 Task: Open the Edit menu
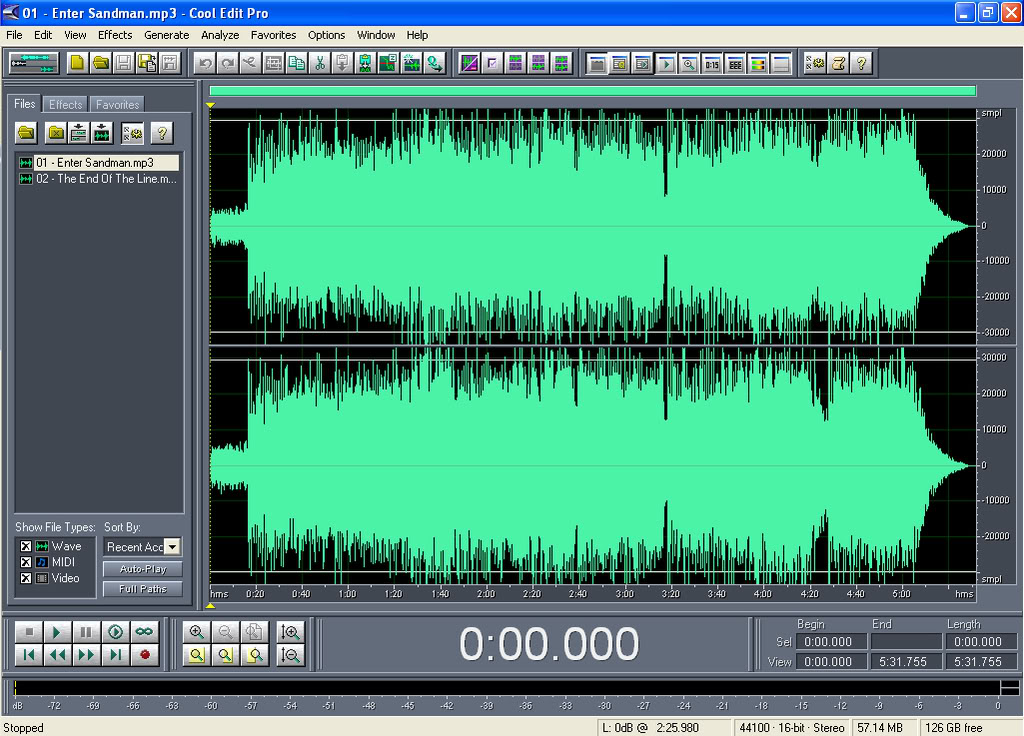[43, 35]
